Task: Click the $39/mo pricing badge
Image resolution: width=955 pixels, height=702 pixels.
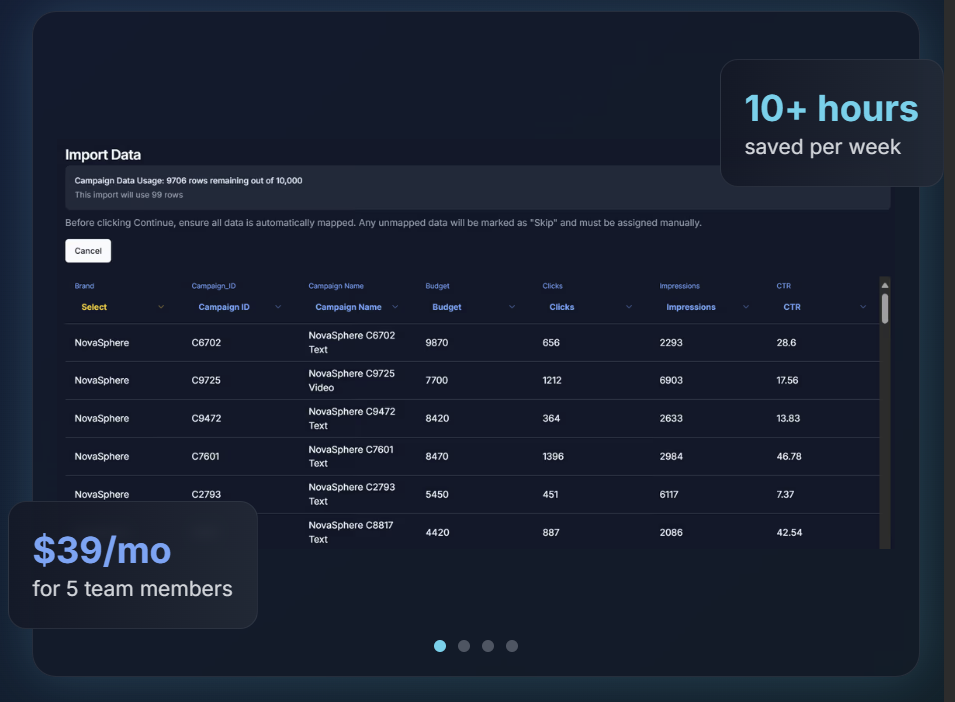Action: pos(132,565)
